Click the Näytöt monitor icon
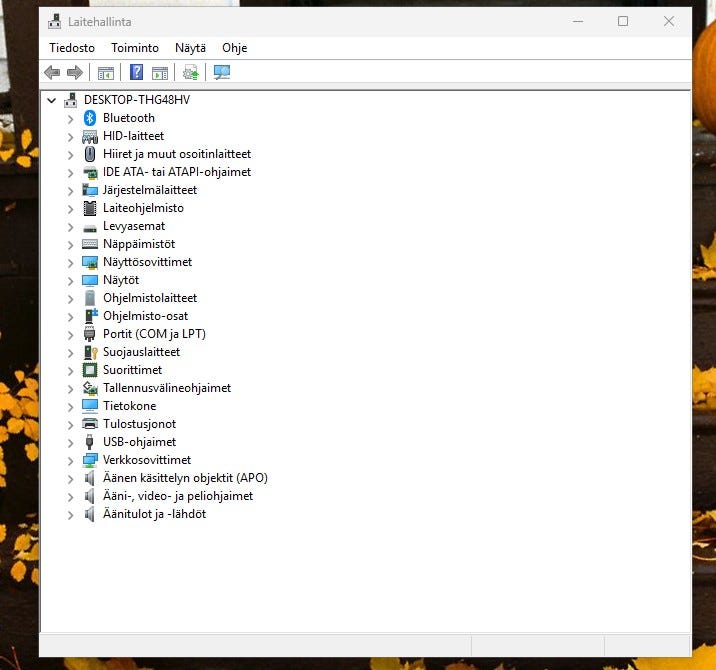 tap(90, 280)
